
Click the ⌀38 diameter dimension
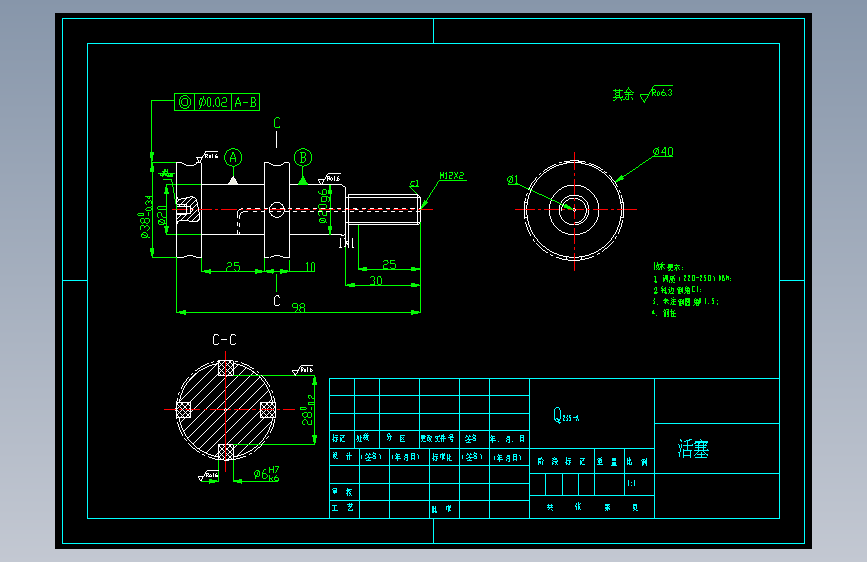pyautogui.click(x=145, y=217)
